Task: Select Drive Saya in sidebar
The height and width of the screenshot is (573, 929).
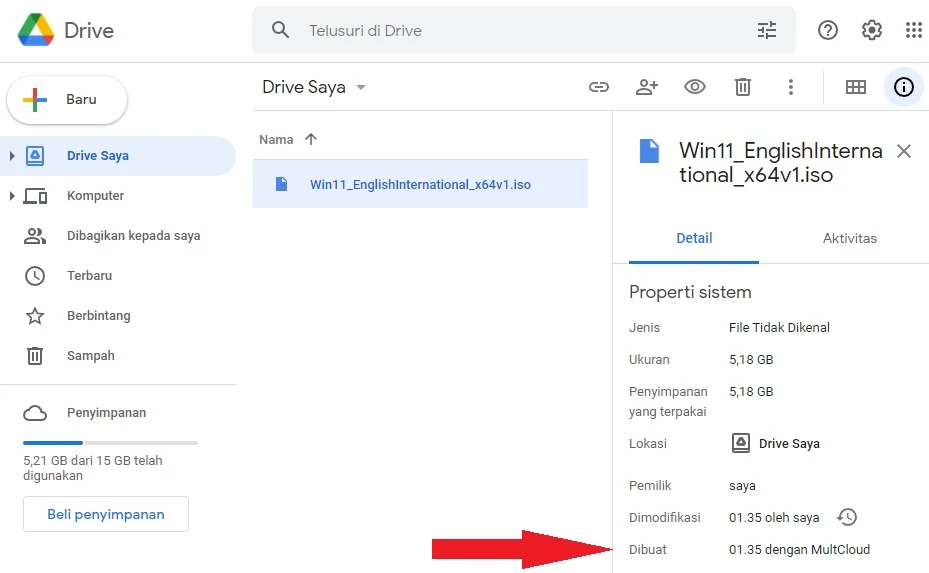Action: [118, 156]
